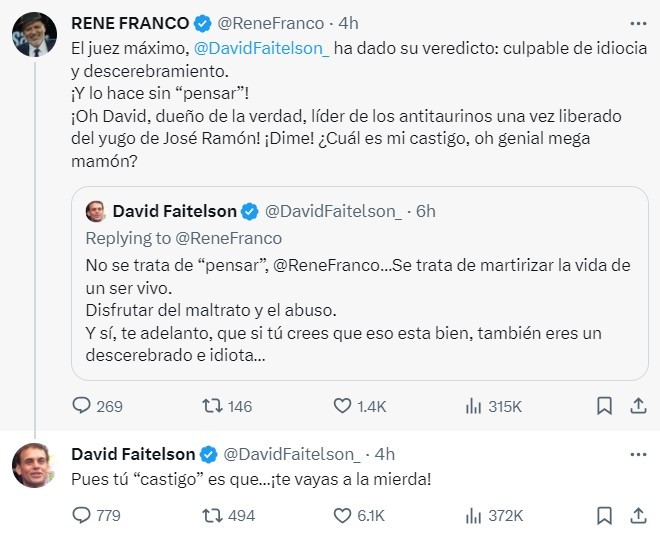Open more options on Rene Franco's tweet
The image size is (660, 535).
637,22
